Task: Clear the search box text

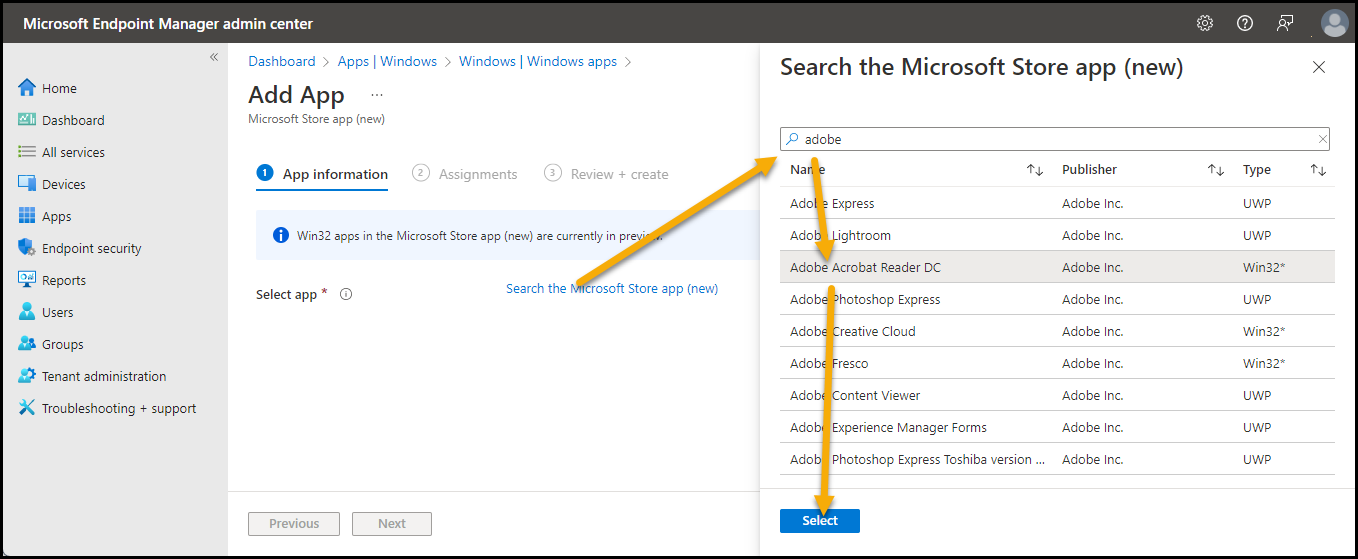Action: [1322, 139]
